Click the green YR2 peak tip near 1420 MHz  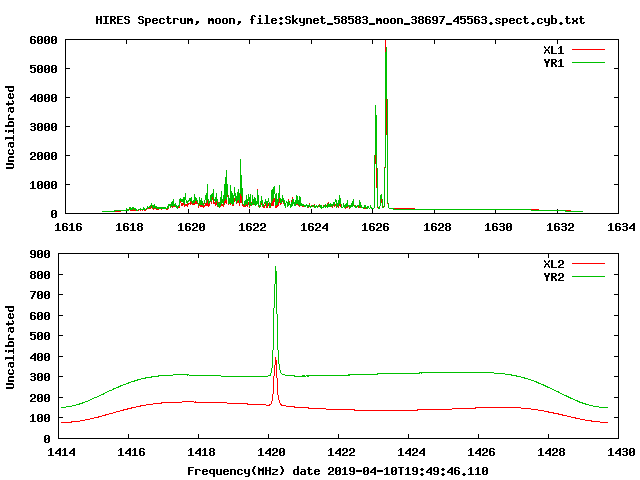click(276, 267)
